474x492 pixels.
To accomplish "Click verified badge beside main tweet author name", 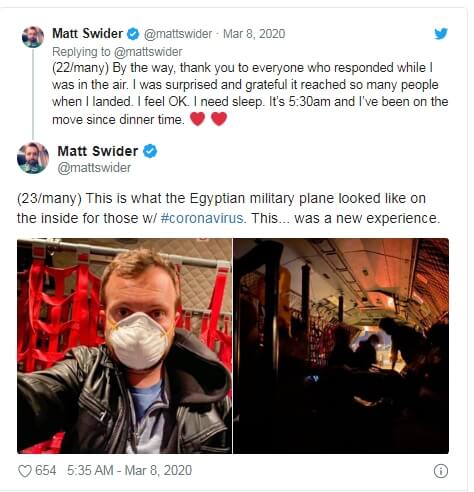I will [150, 151].
